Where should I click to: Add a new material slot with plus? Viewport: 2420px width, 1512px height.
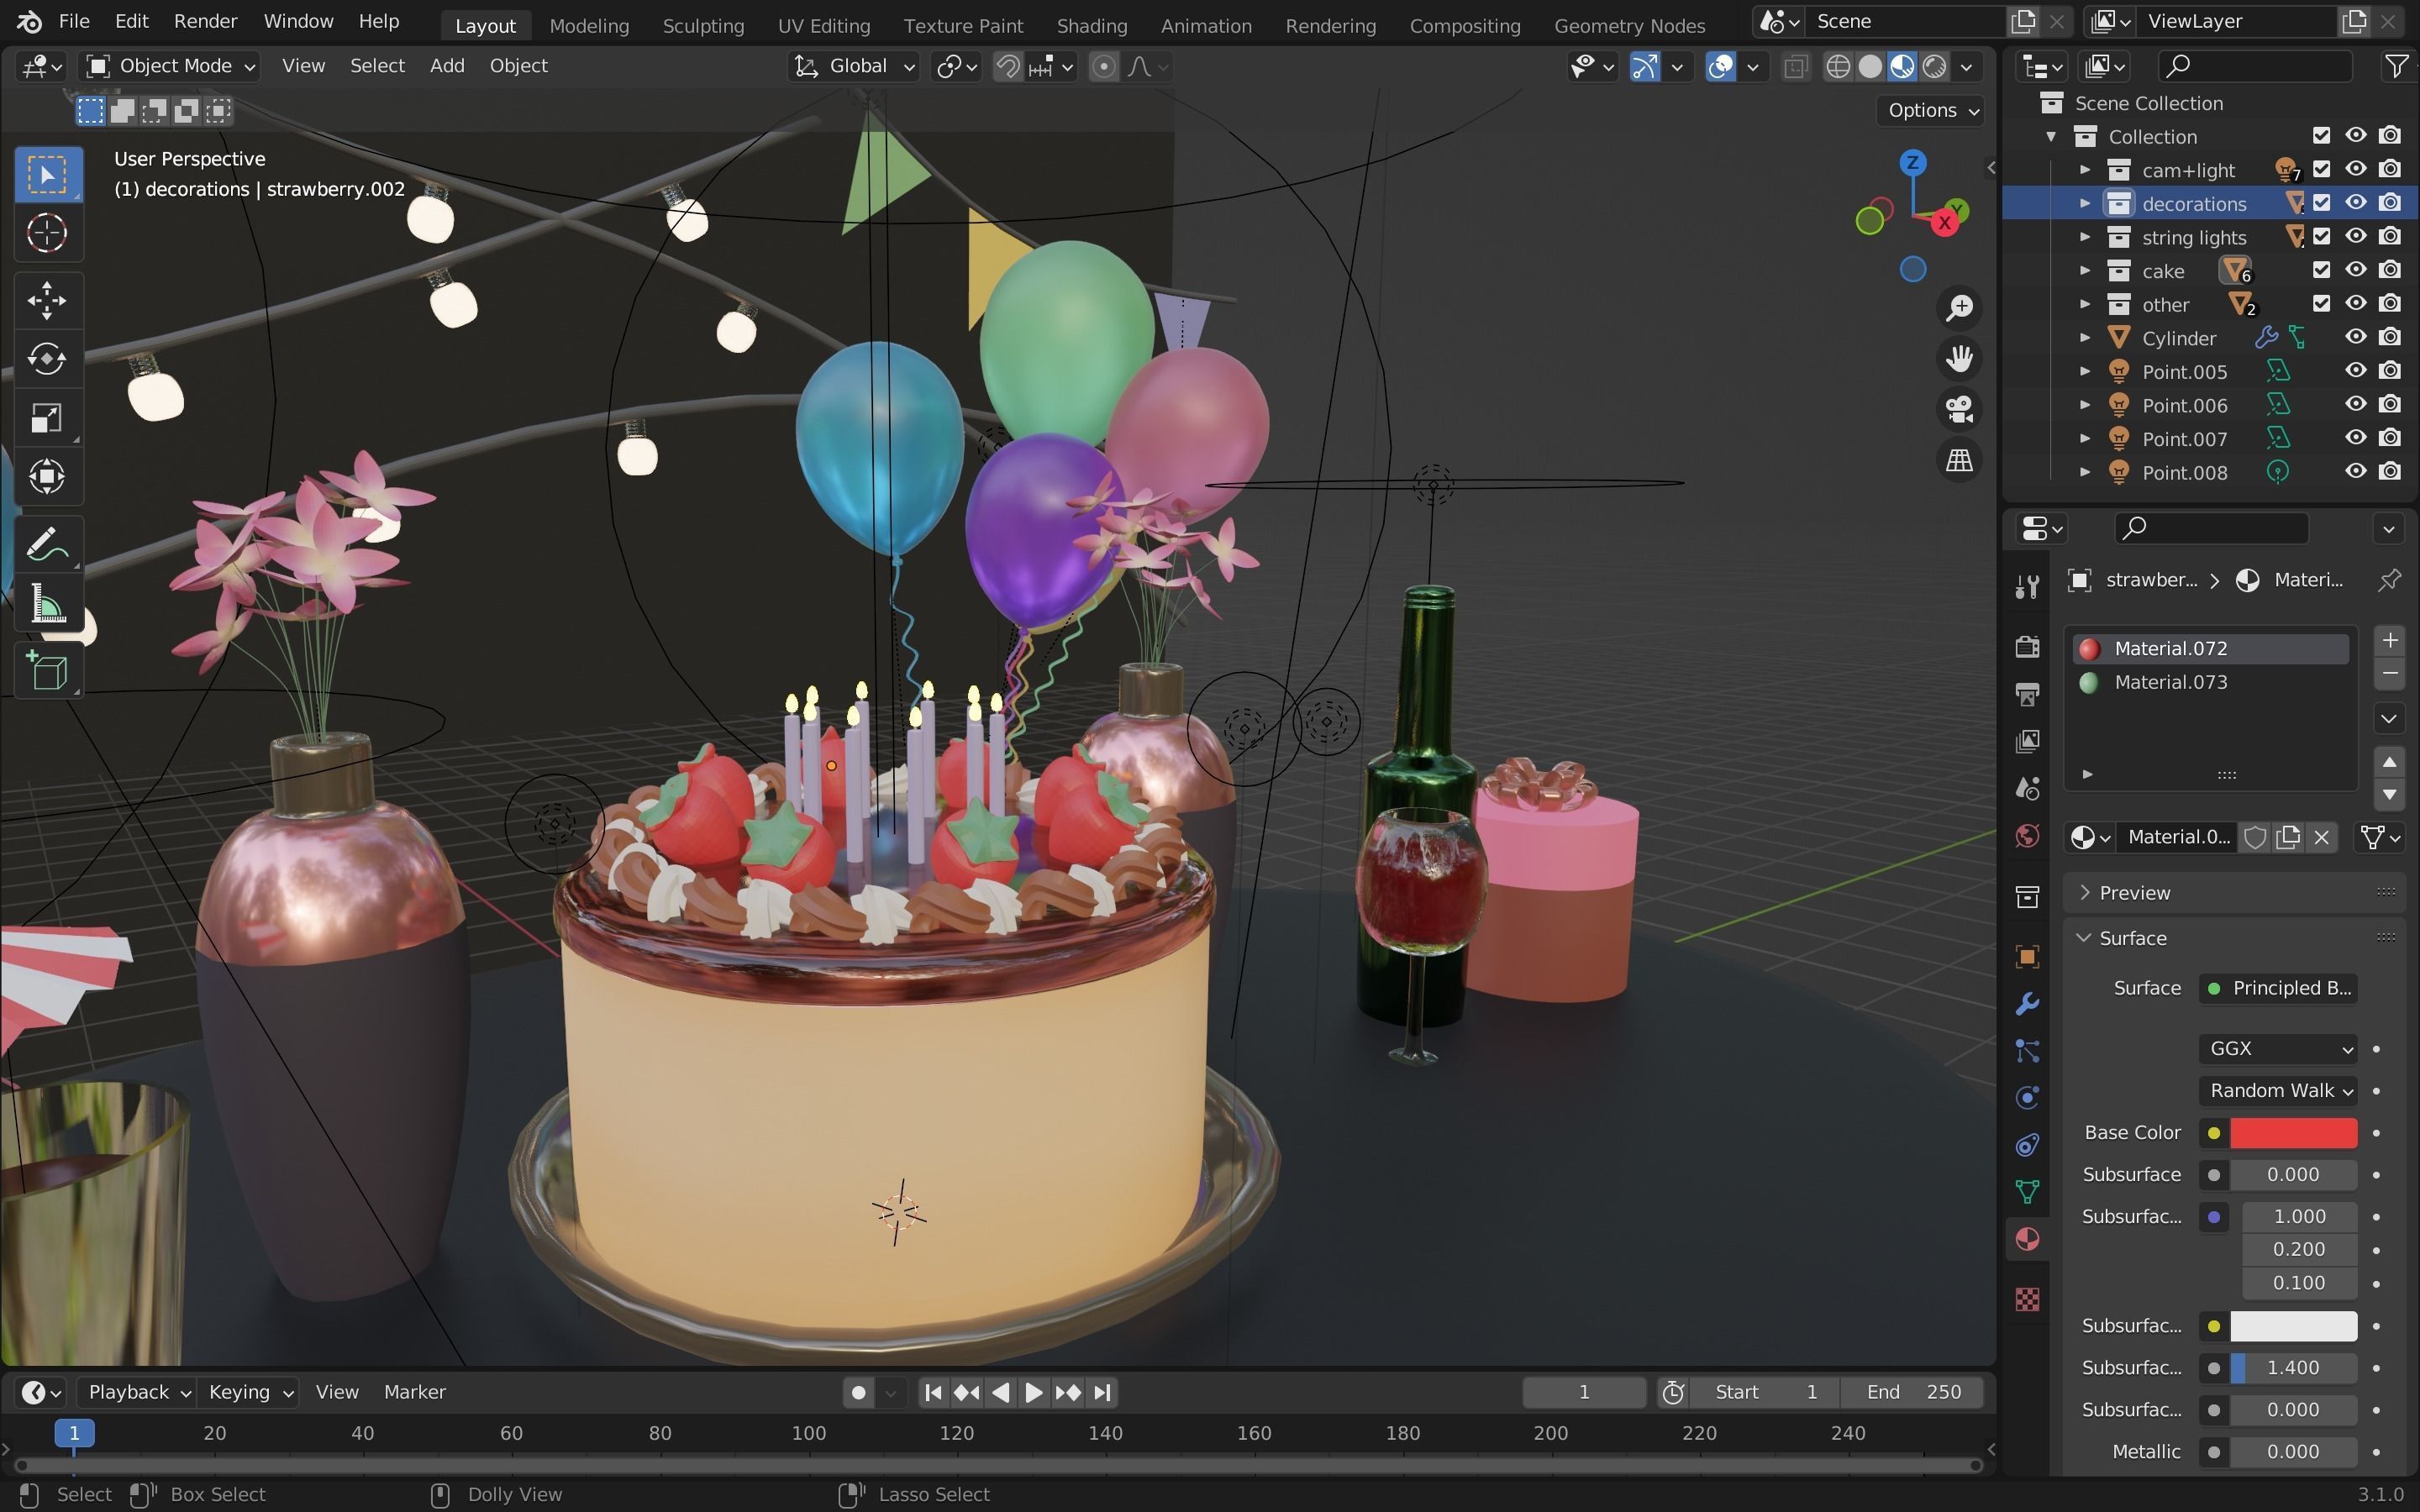2390,640
